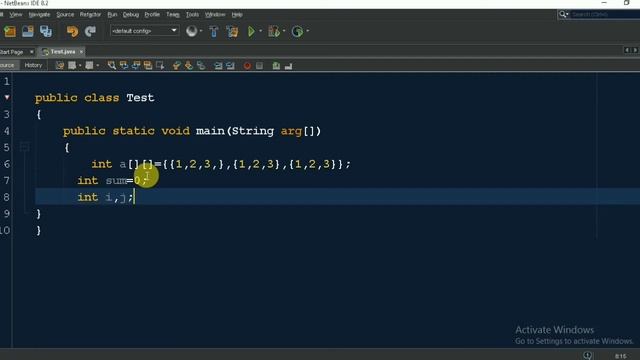Toggle Highlight Search icon
Viewport: 640px width, 360px height.
tap(148, 65)
